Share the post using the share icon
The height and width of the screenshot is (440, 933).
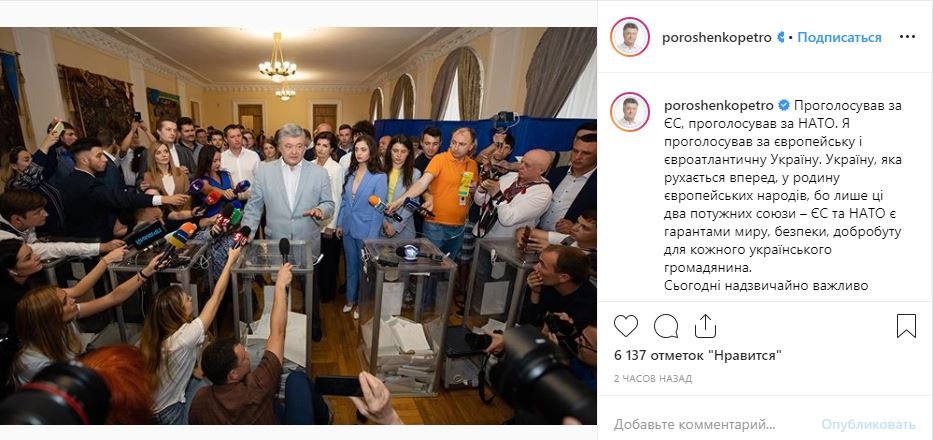705,326
